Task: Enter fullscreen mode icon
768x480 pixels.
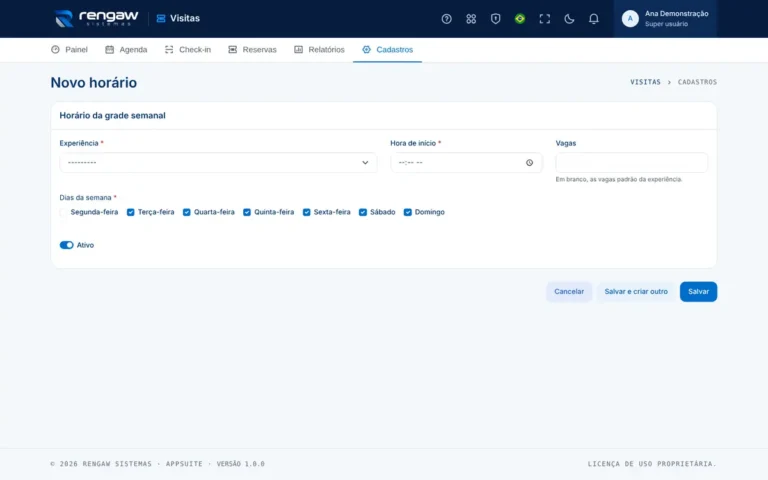Action: pos(544,19)
